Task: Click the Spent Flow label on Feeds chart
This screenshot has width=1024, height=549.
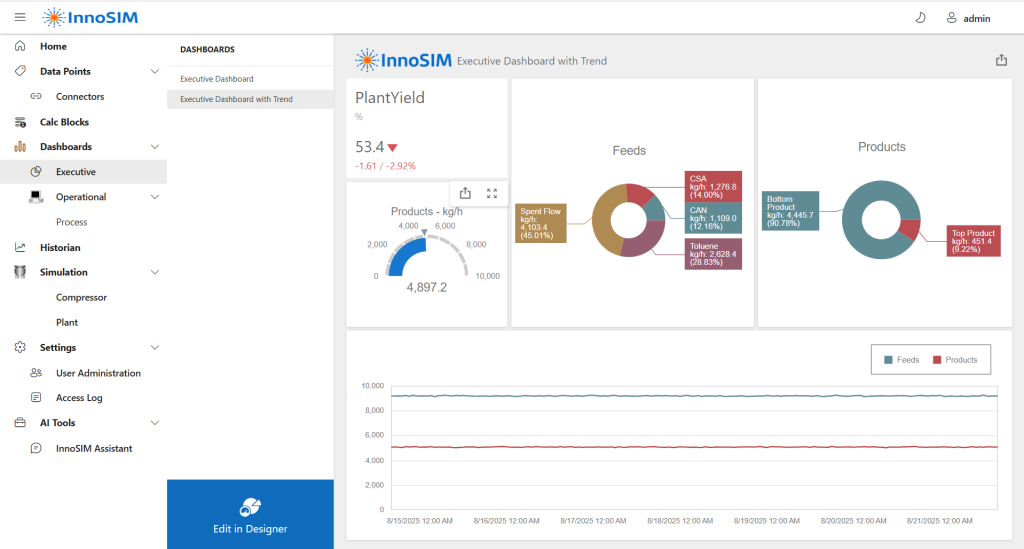Action: (x=541, y=223)
